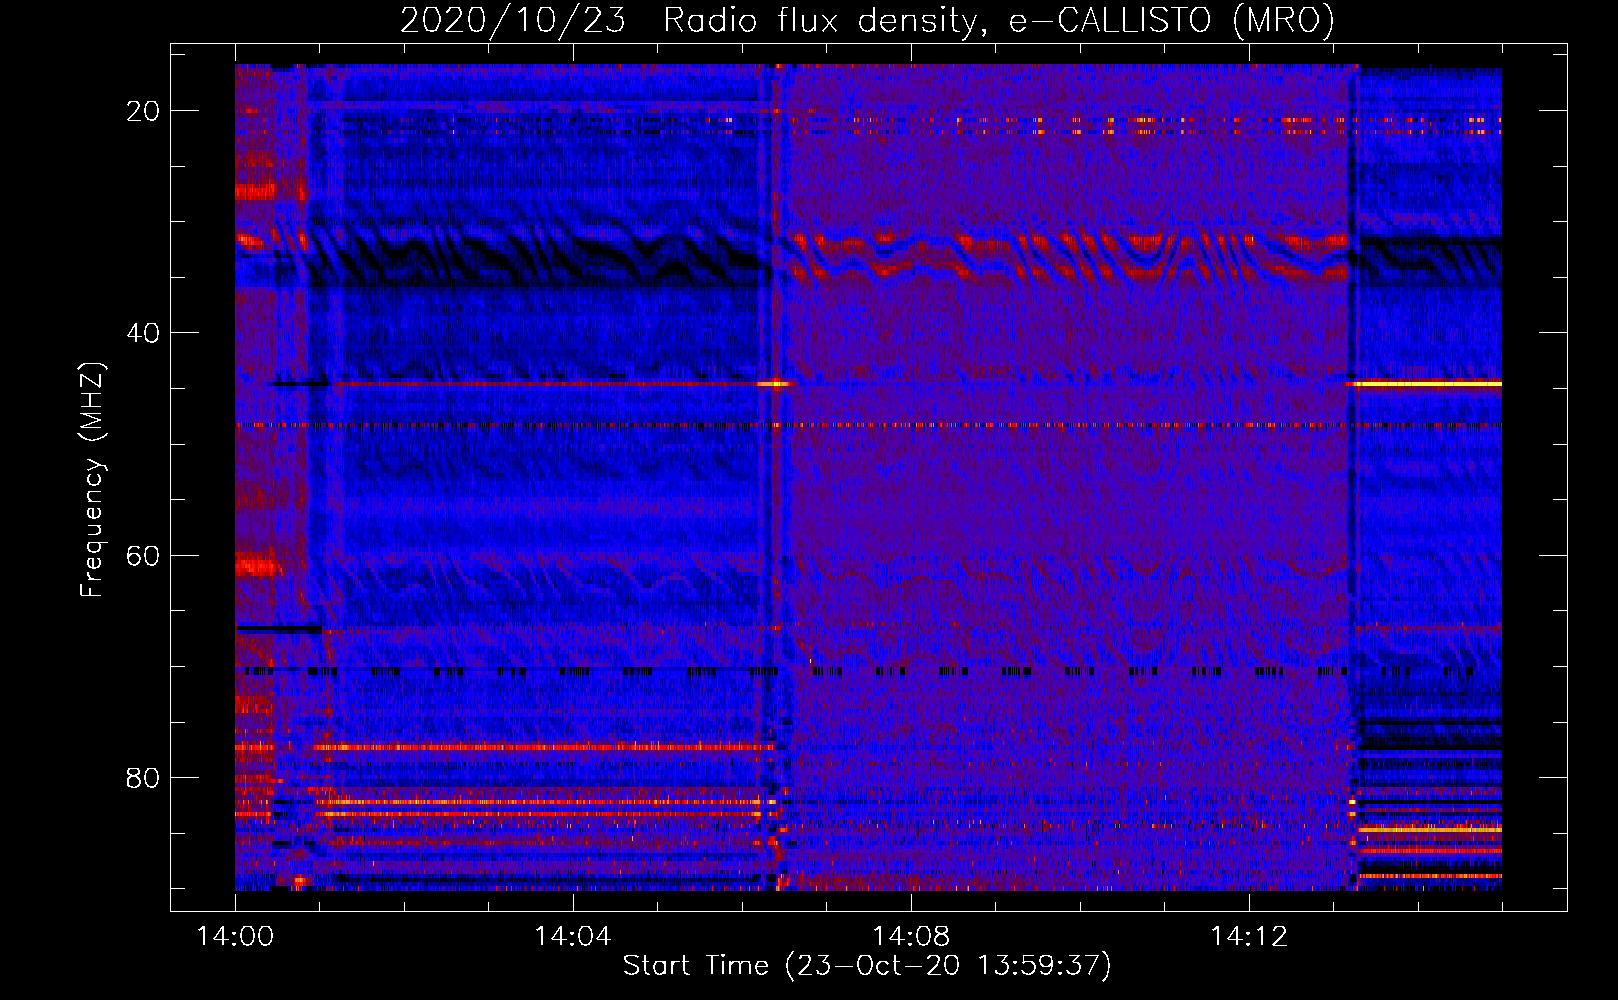
Task: Click the x-axis time label '14:04'
Action: (x=572, y=937)
